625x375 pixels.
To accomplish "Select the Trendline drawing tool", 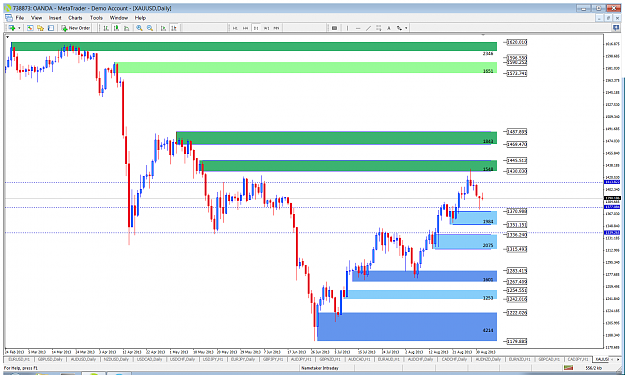I will [368, 28].
